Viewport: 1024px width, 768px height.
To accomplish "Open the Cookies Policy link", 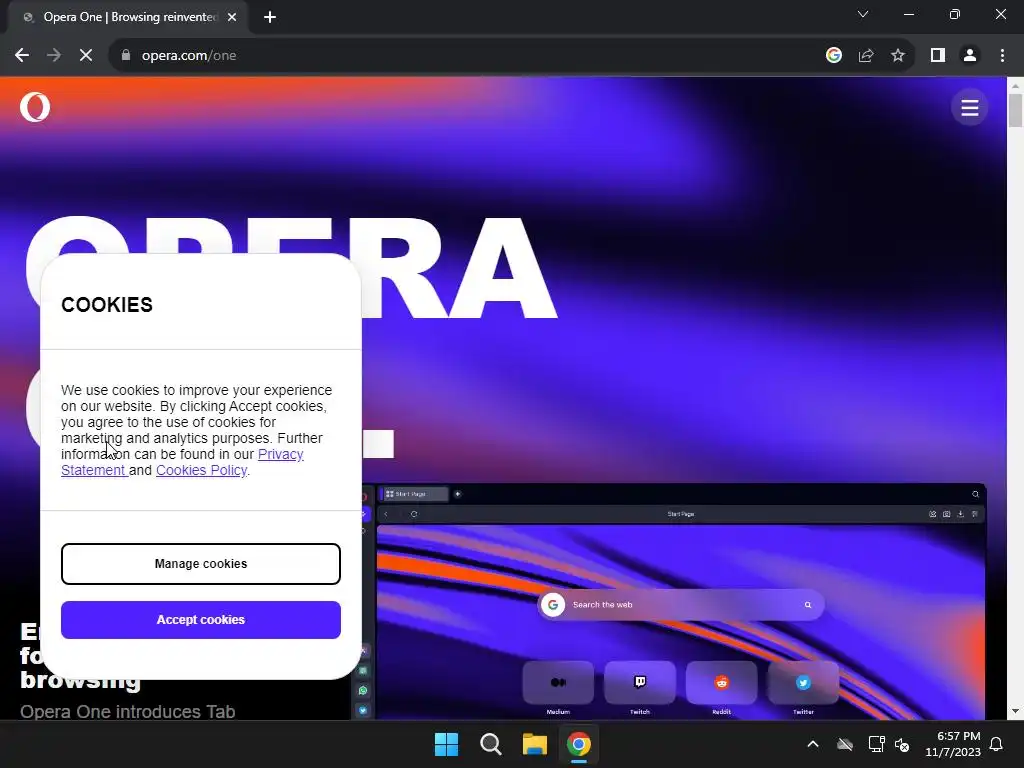I will click(201, 470).
